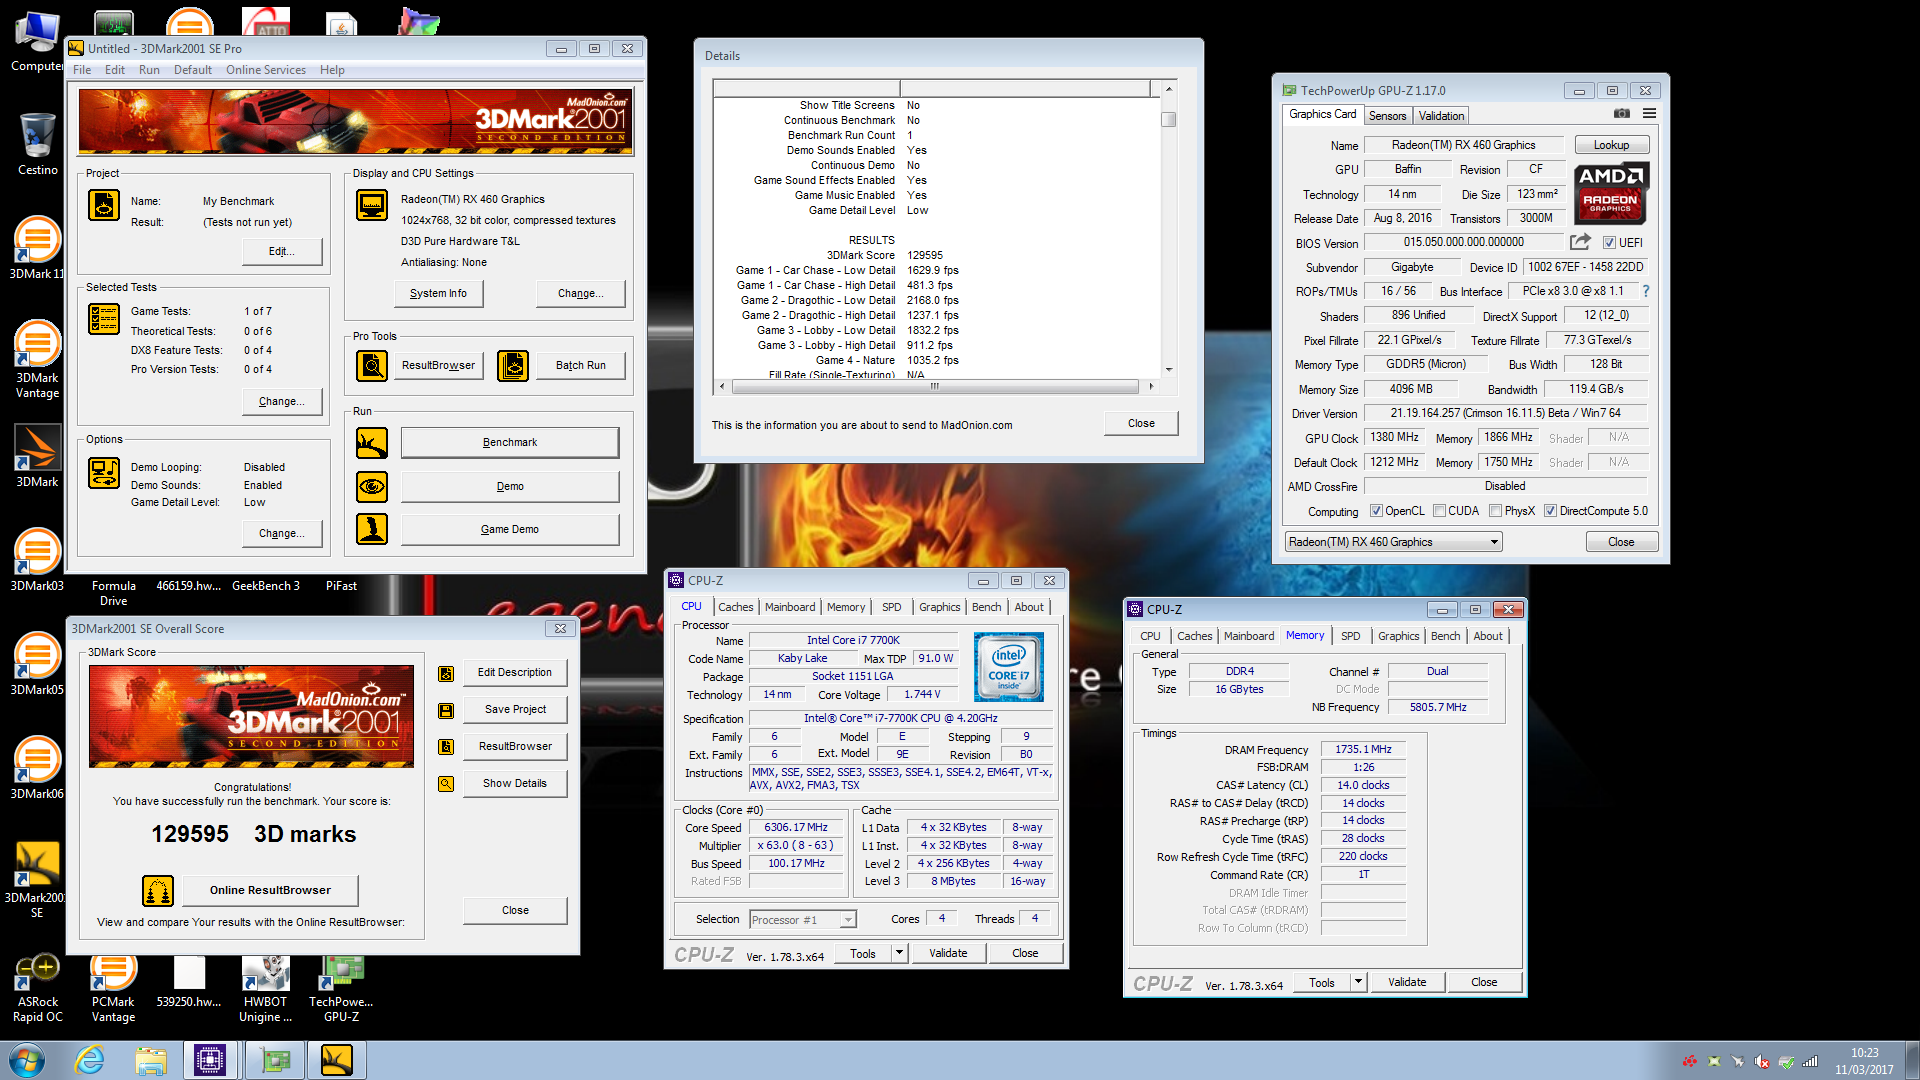Click the scroll down arrow in Details list
This screenshot has height=1080, width=1920.
point(1168,369)
